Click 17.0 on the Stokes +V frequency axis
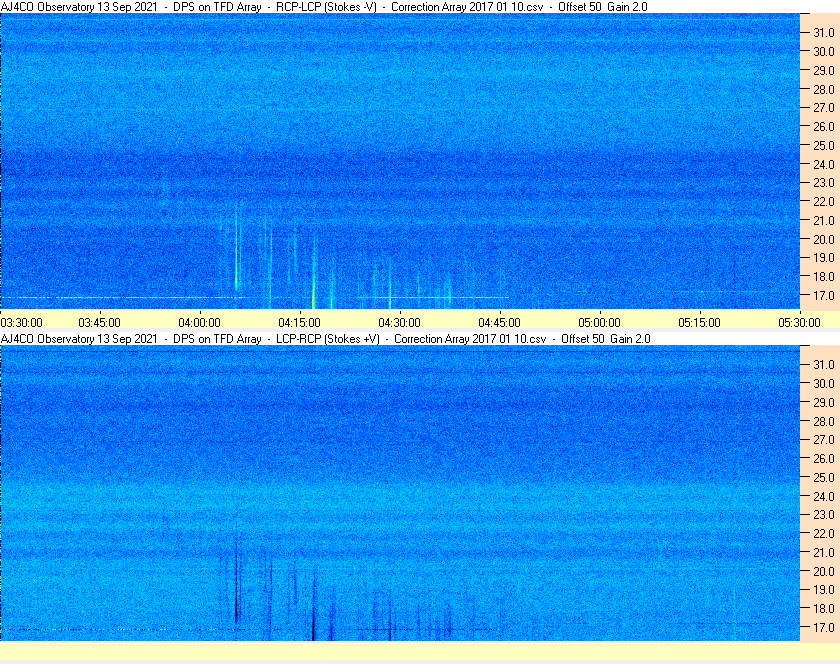 (824, 628)
